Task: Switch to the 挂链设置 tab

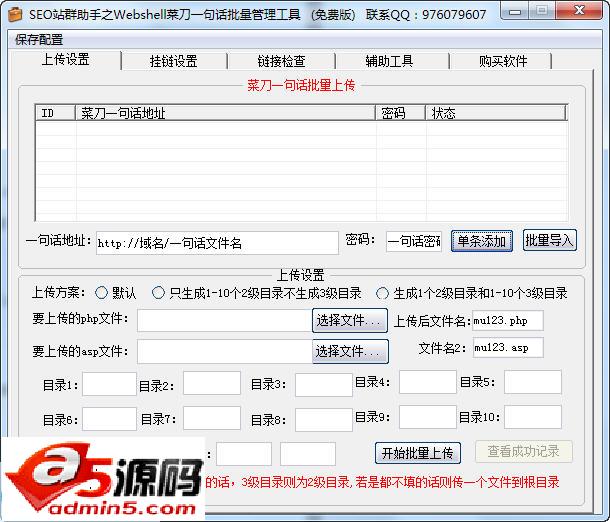Action: pyautogui.click(x=174, y=61)
